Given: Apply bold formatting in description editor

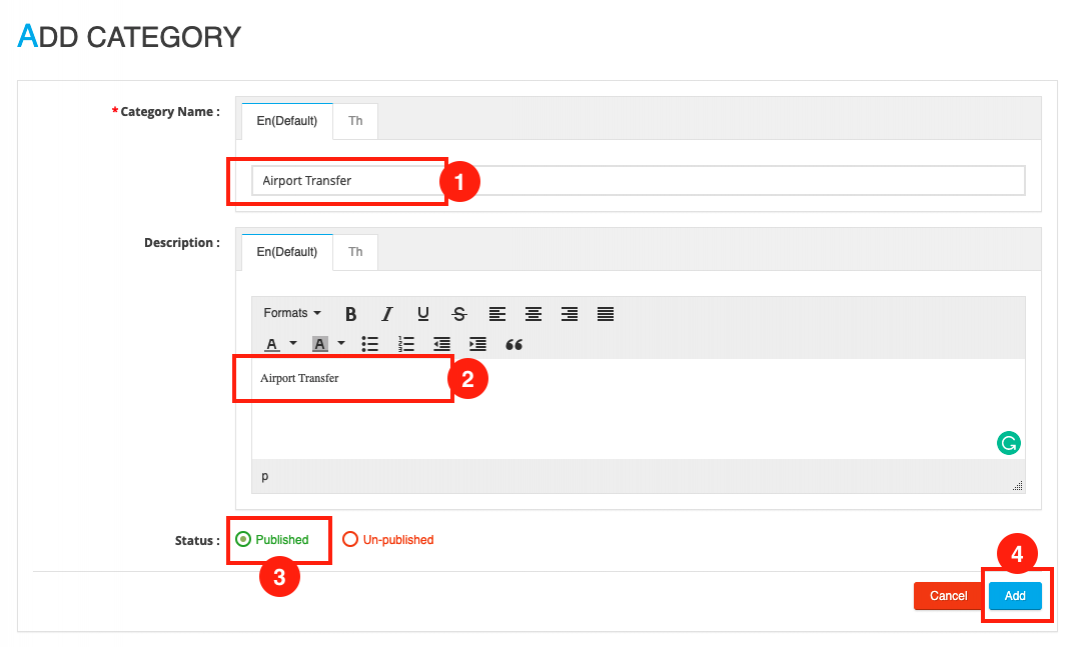Looking at the screenshot, I should tap(351, 314).
